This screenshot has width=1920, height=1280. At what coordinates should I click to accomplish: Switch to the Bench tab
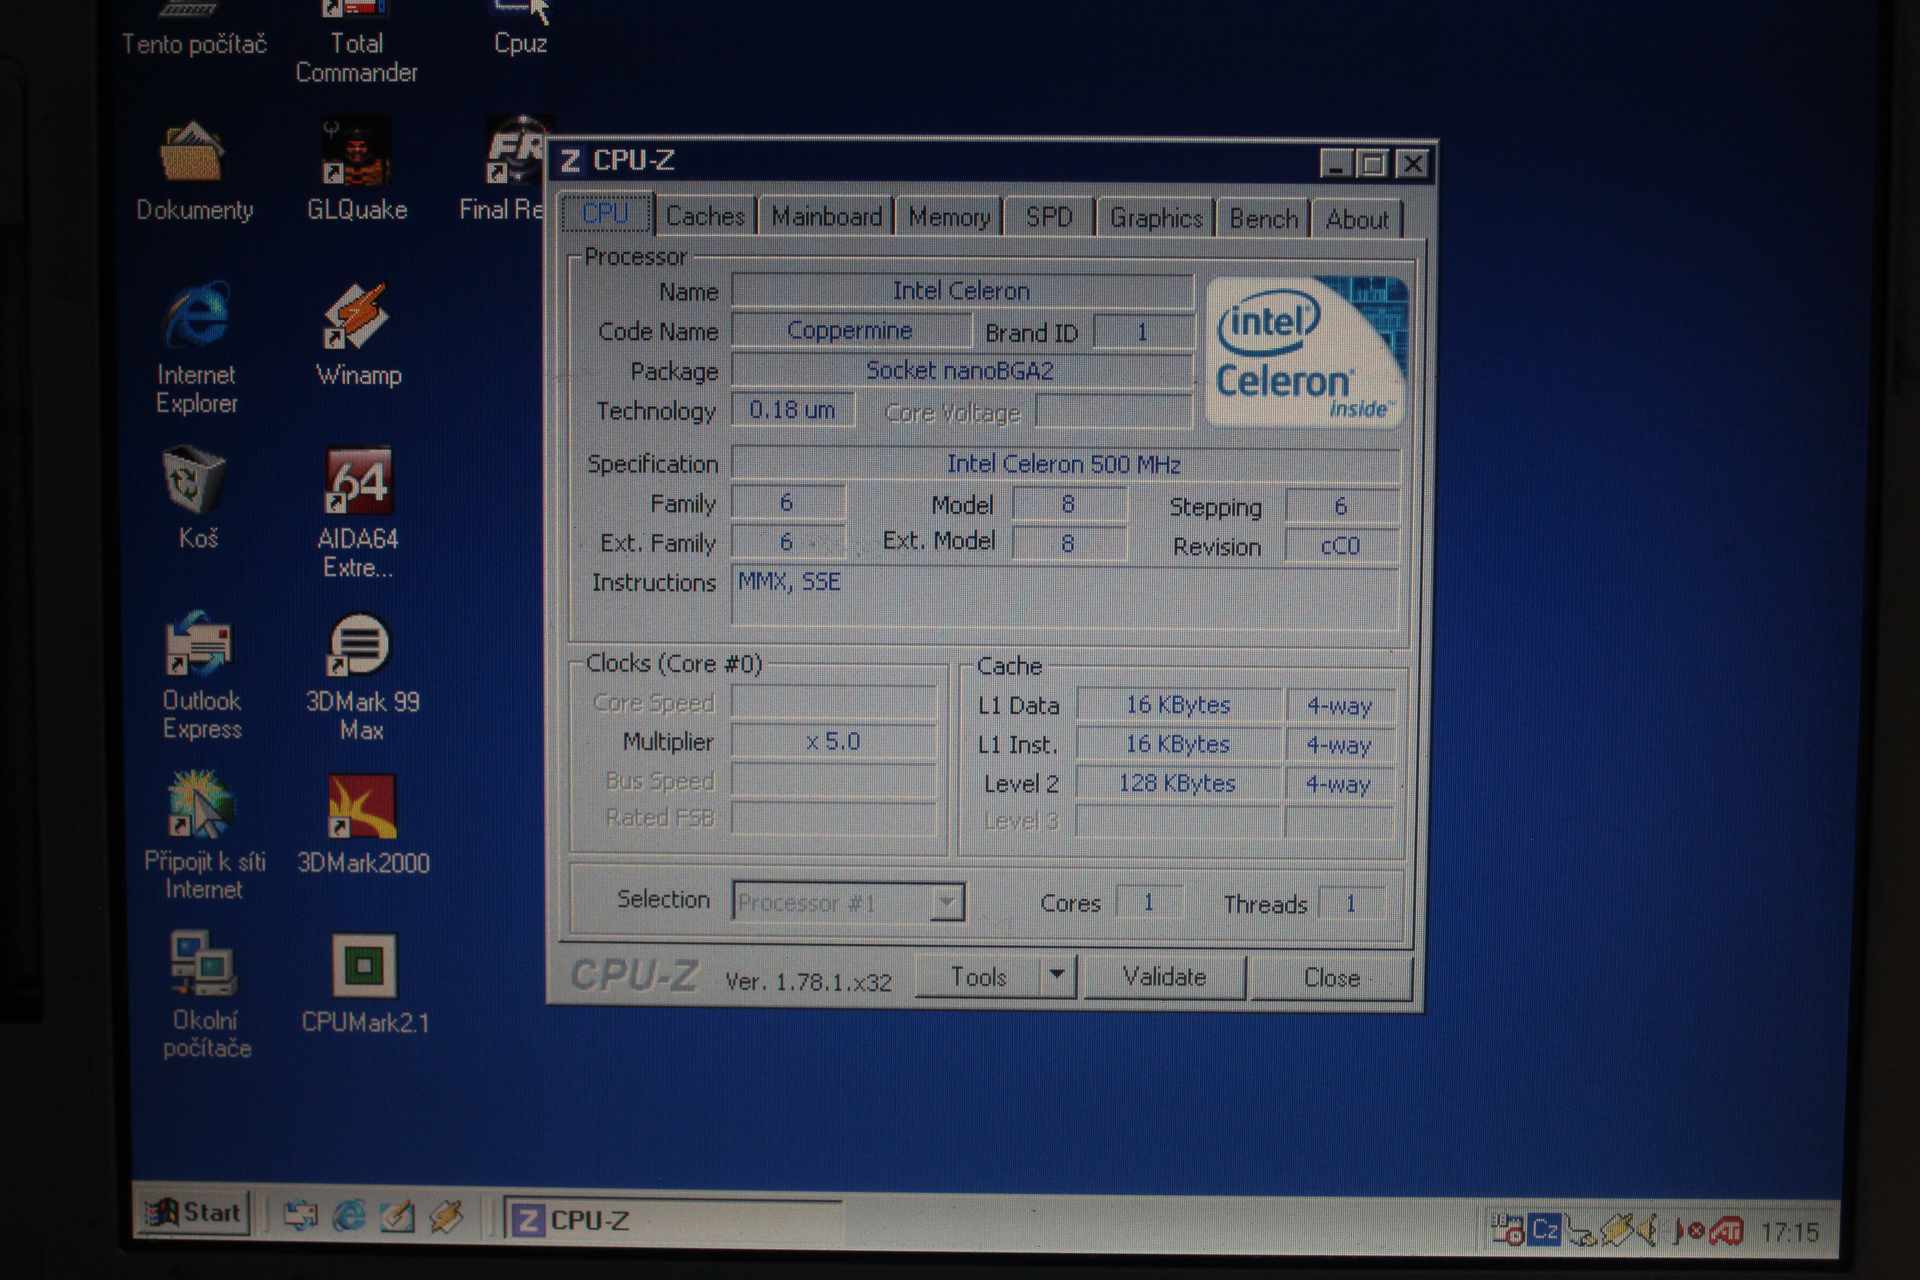(1264, 219)
